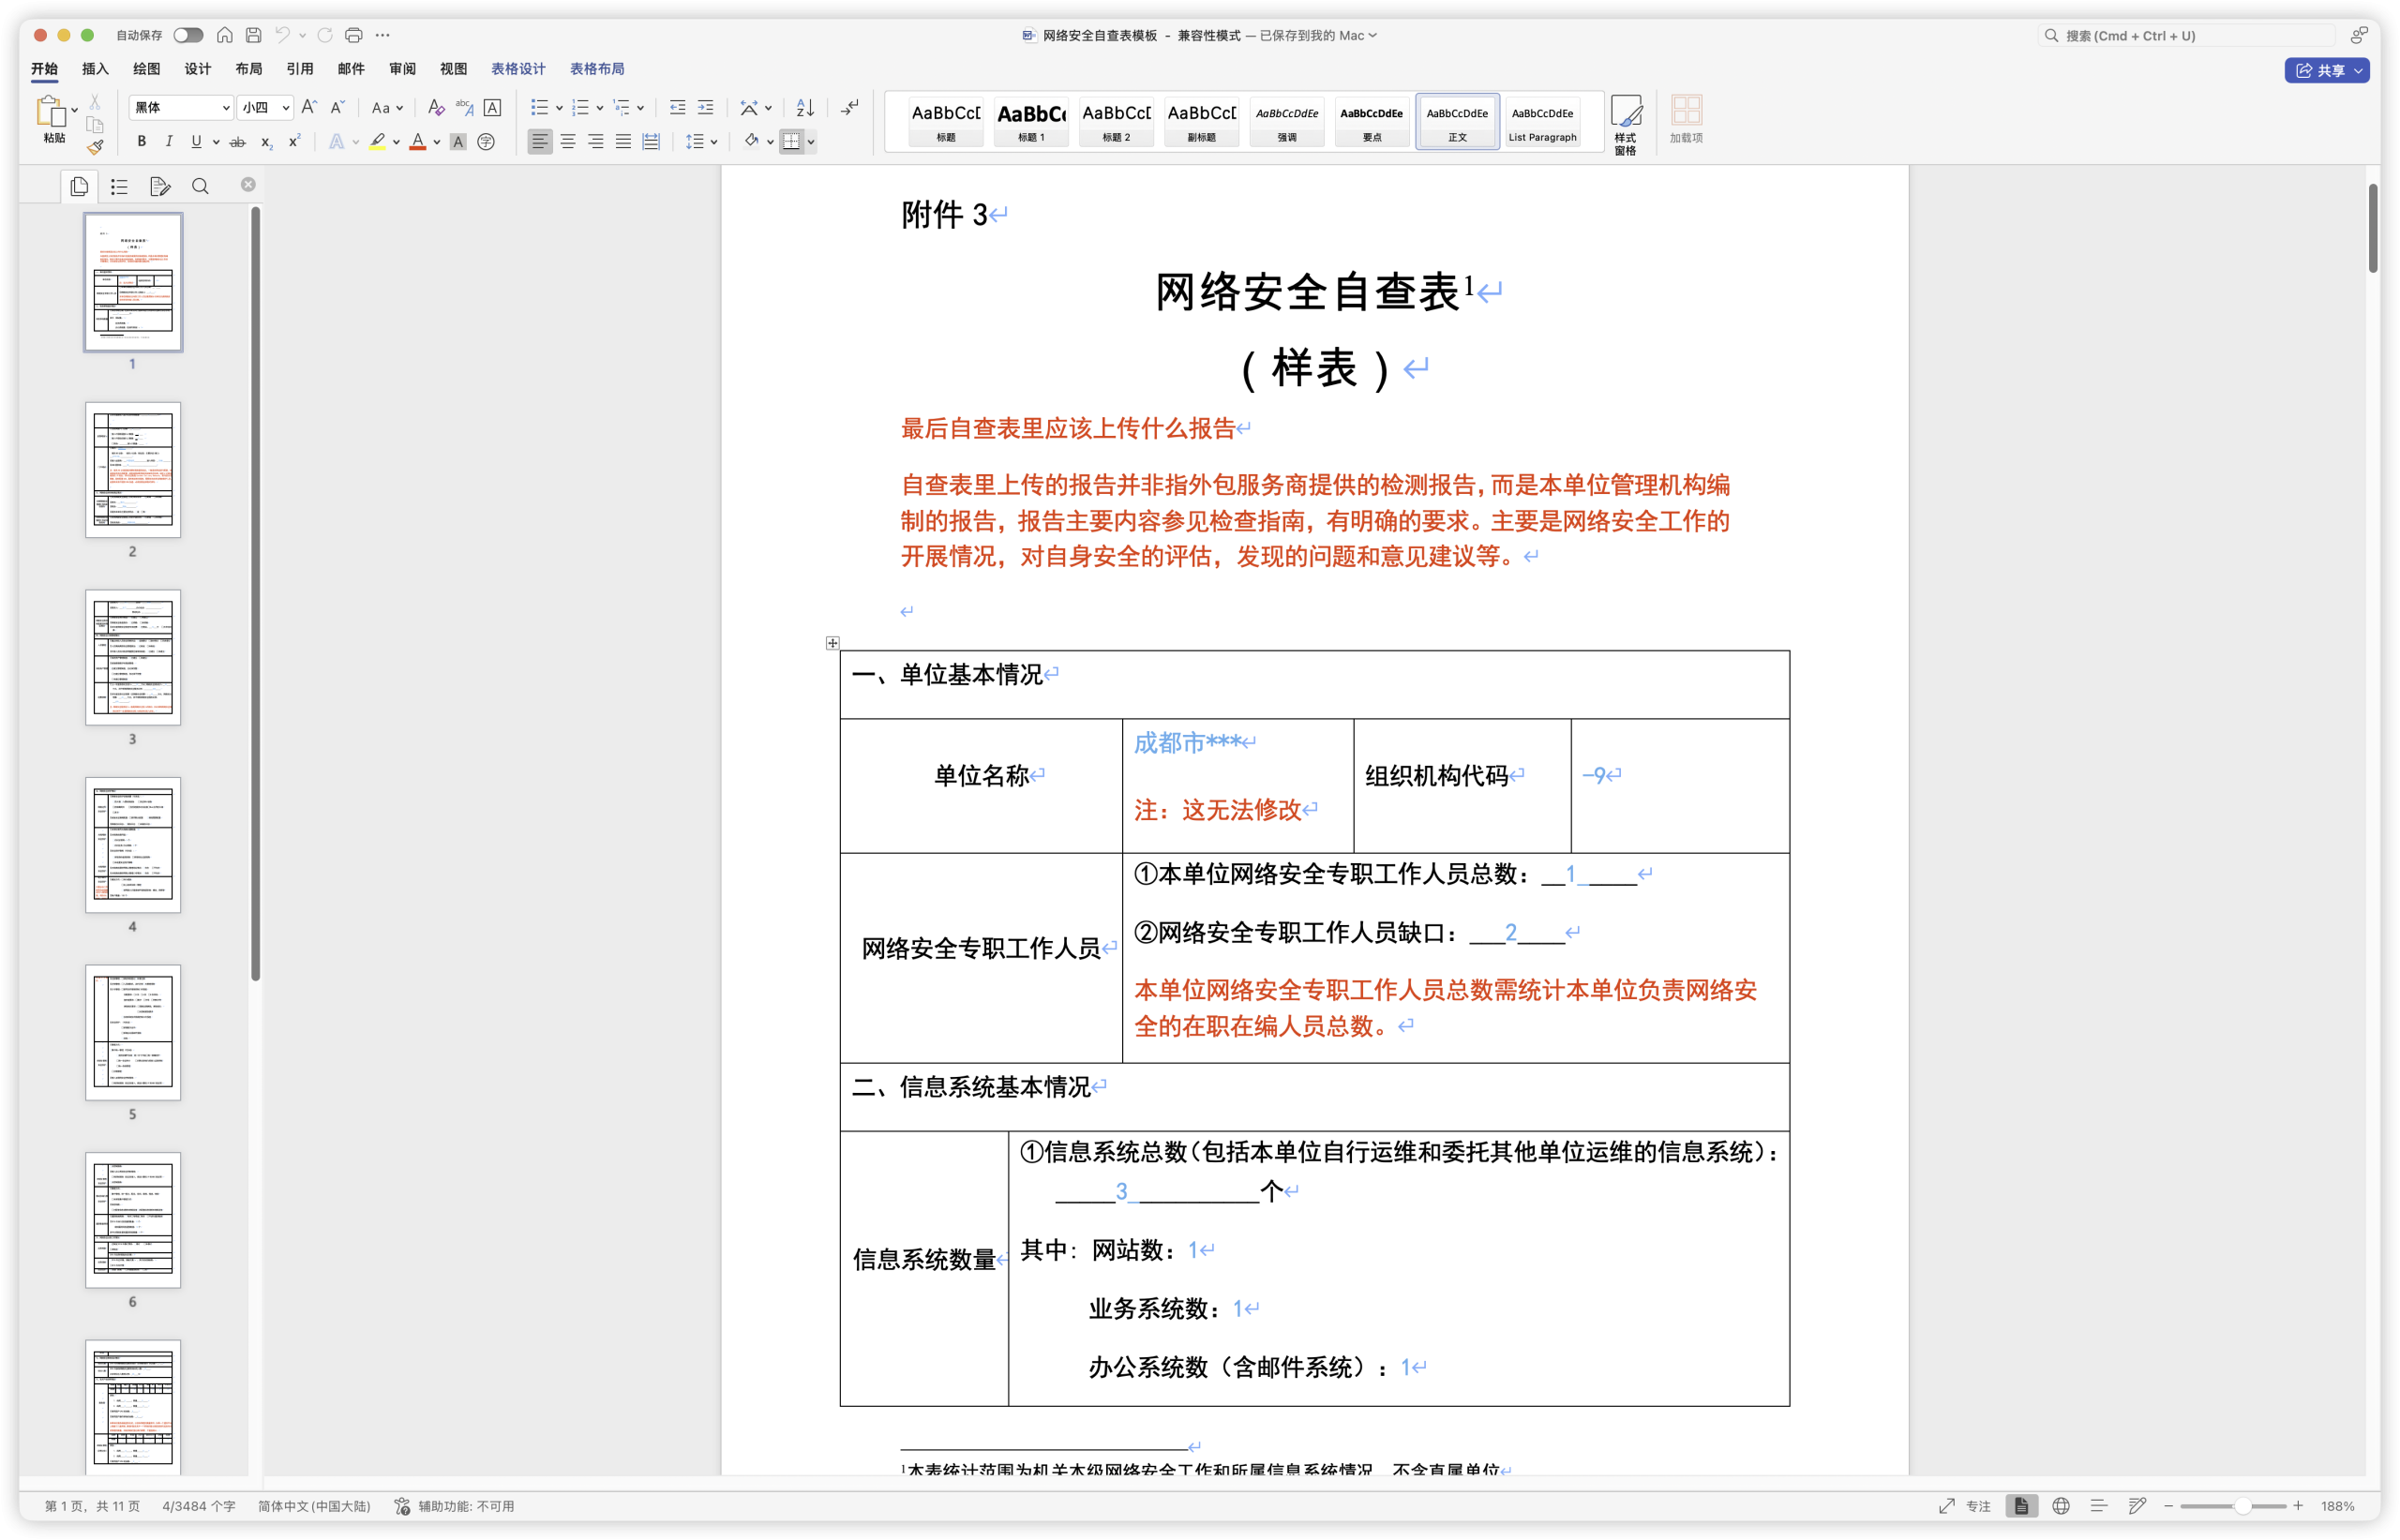This screenshot has height=1540, width=2400.
Task: Increase the paragraph indent
Action: pyautogui.click(x=706, y=107)
